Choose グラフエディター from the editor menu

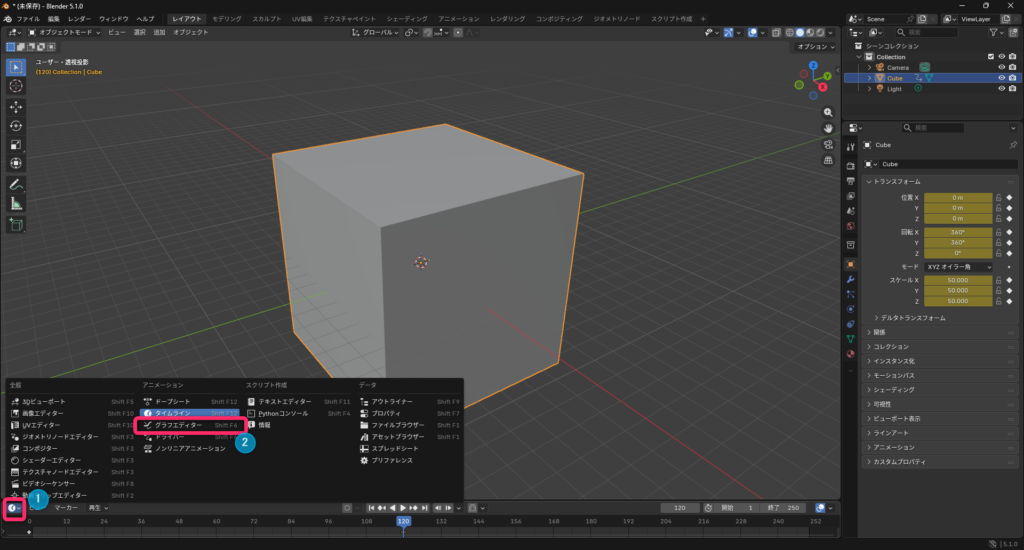178,425
